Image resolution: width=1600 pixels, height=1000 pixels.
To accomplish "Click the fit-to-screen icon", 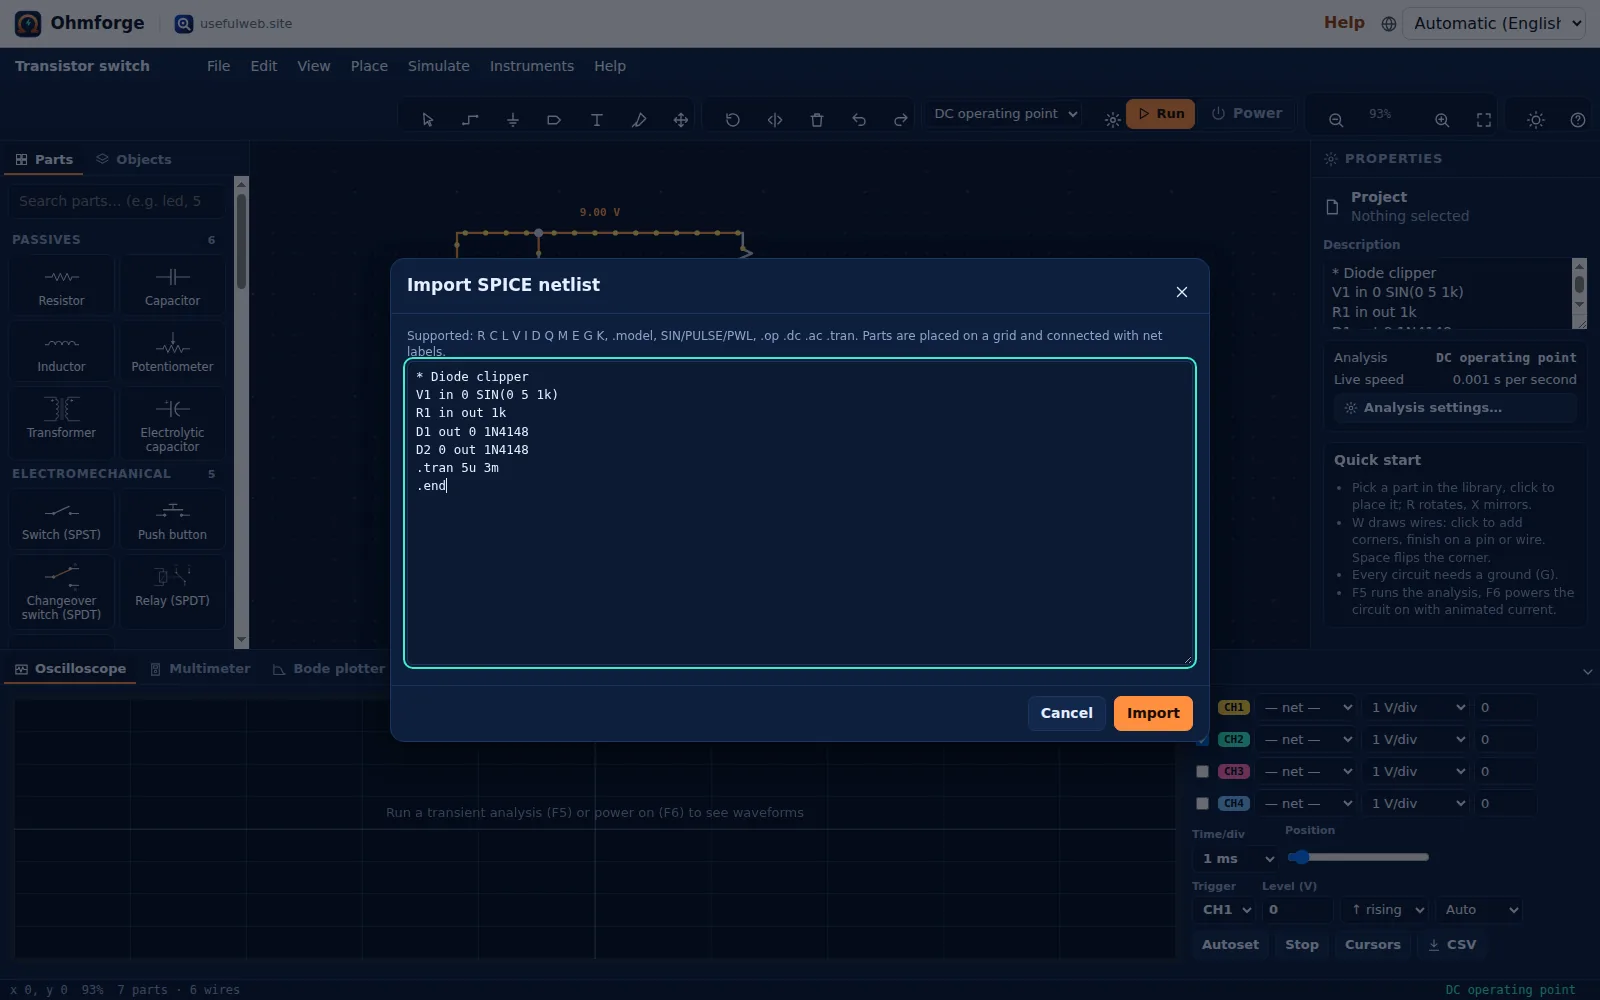I will pos(1484,120).
